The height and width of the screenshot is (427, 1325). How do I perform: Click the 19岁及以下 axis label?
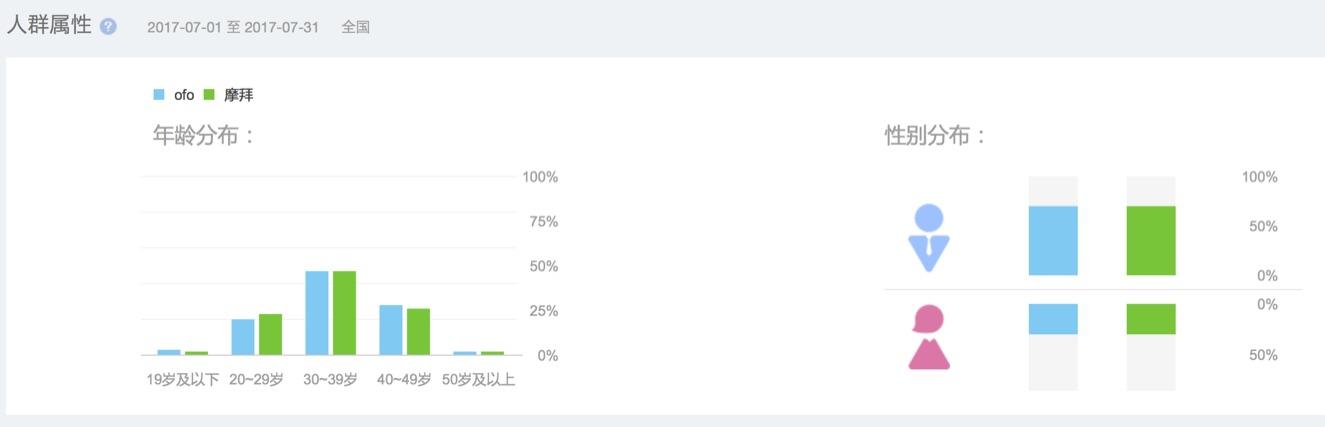tap(182, 380)
